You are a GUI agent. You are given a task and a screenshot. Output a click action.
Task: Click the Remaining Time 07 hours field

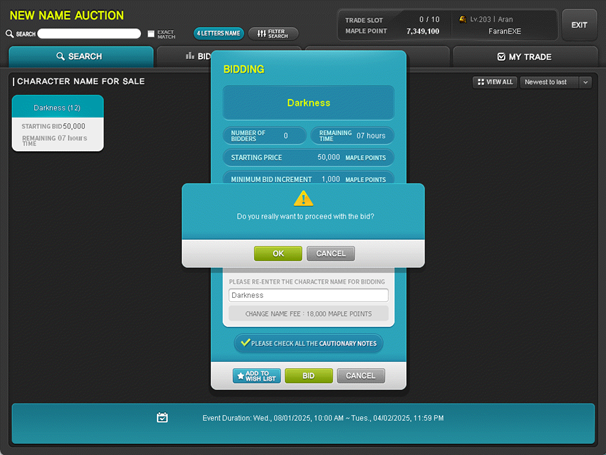pyautogui.click(x=352, y=136)
